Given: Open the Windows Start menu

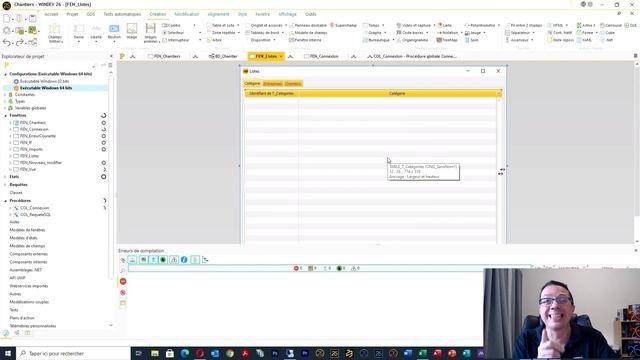Looking at the screenshot, I should coord(8,353).
